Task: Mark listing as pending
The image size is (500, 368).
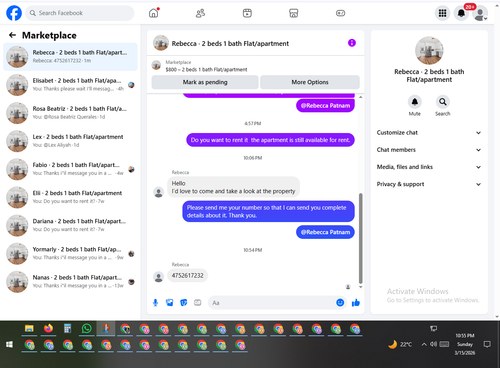Action: click(205, 82)
